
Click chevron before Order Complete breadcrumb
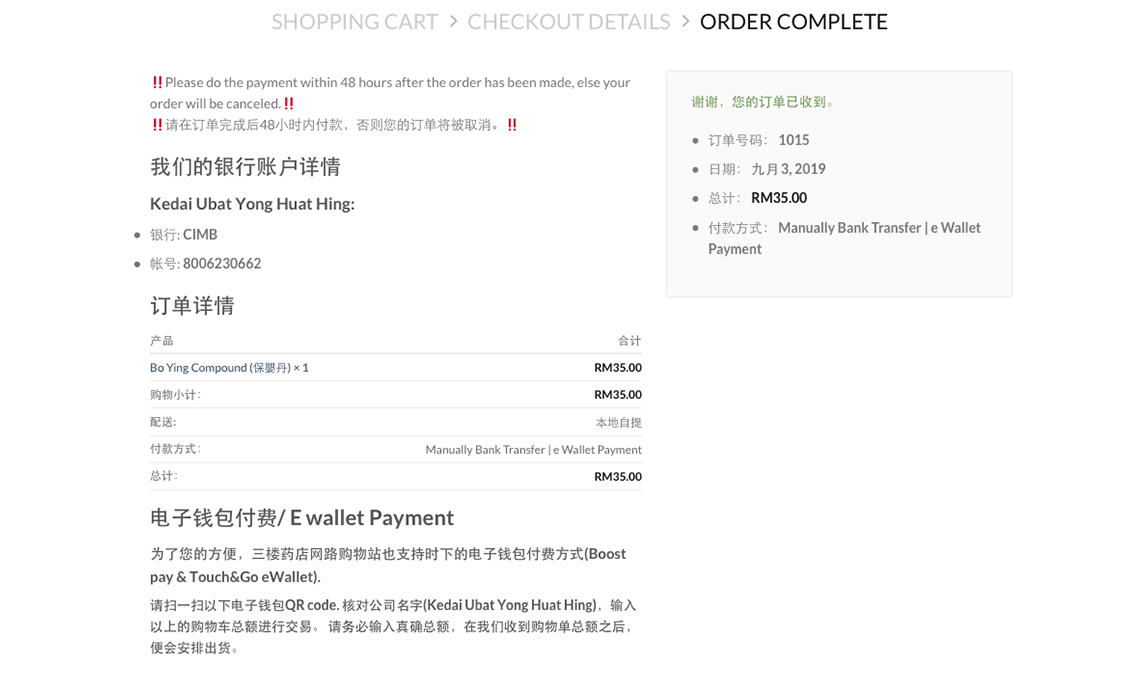pos(685,22)
